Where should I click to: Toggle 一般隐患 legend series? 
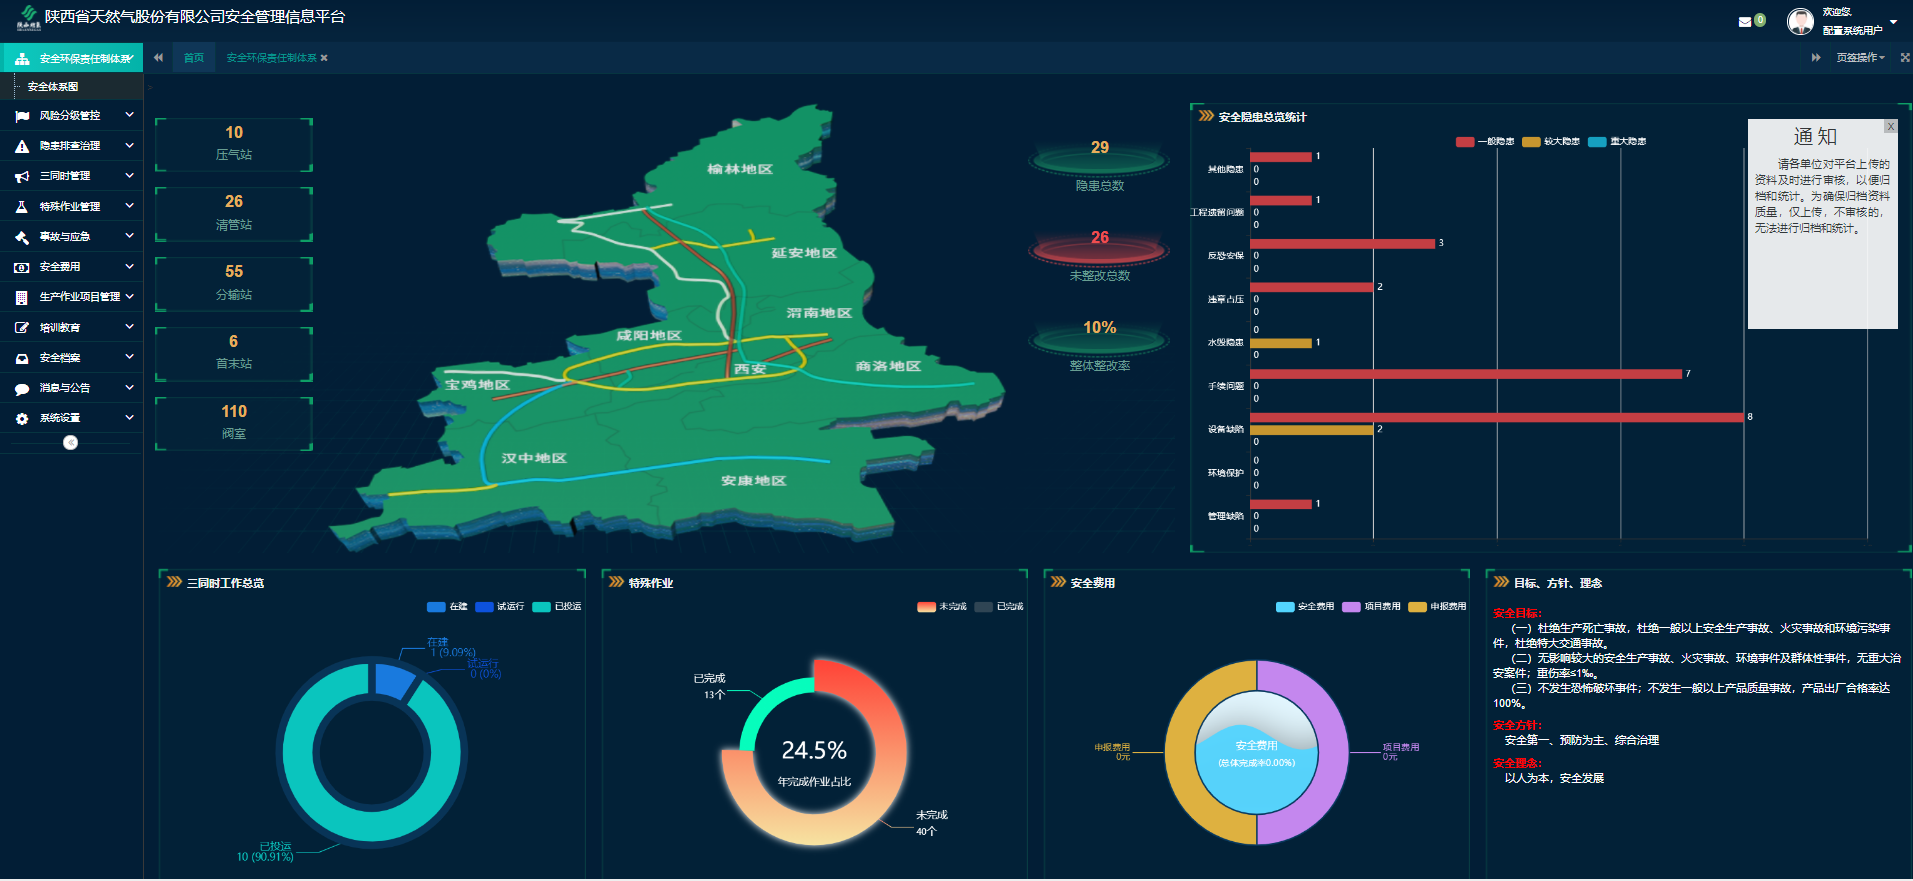tap(1485, 142)
